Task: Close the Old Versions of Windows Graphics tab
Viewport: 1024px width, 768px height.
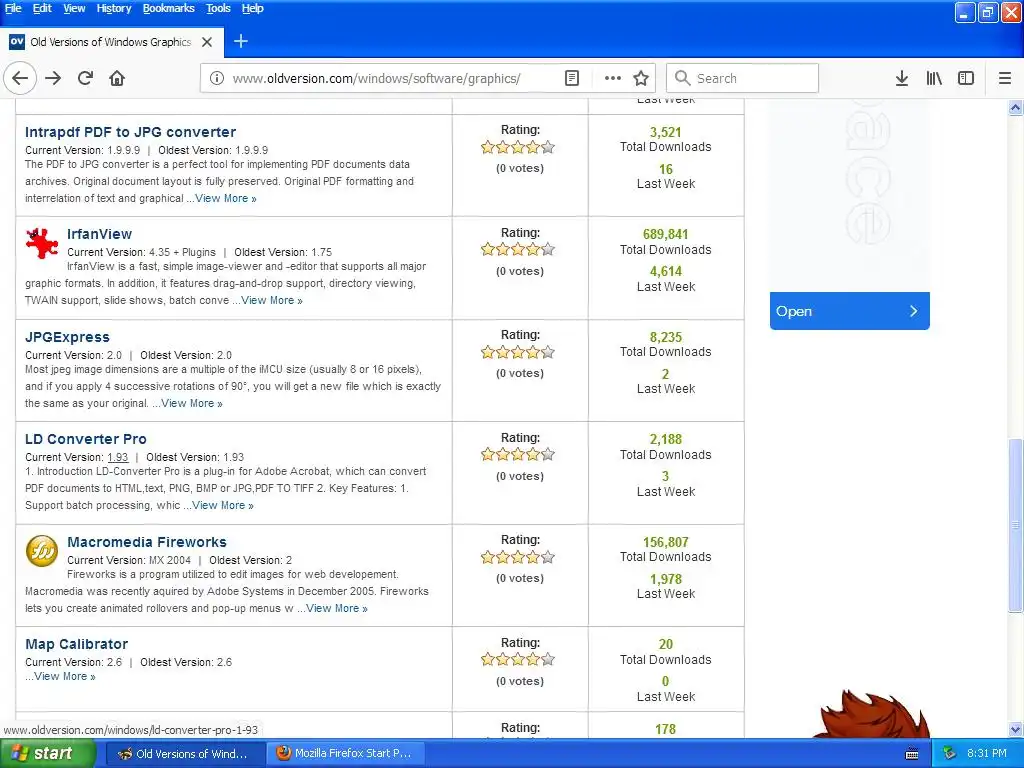Action: point(207,42)
